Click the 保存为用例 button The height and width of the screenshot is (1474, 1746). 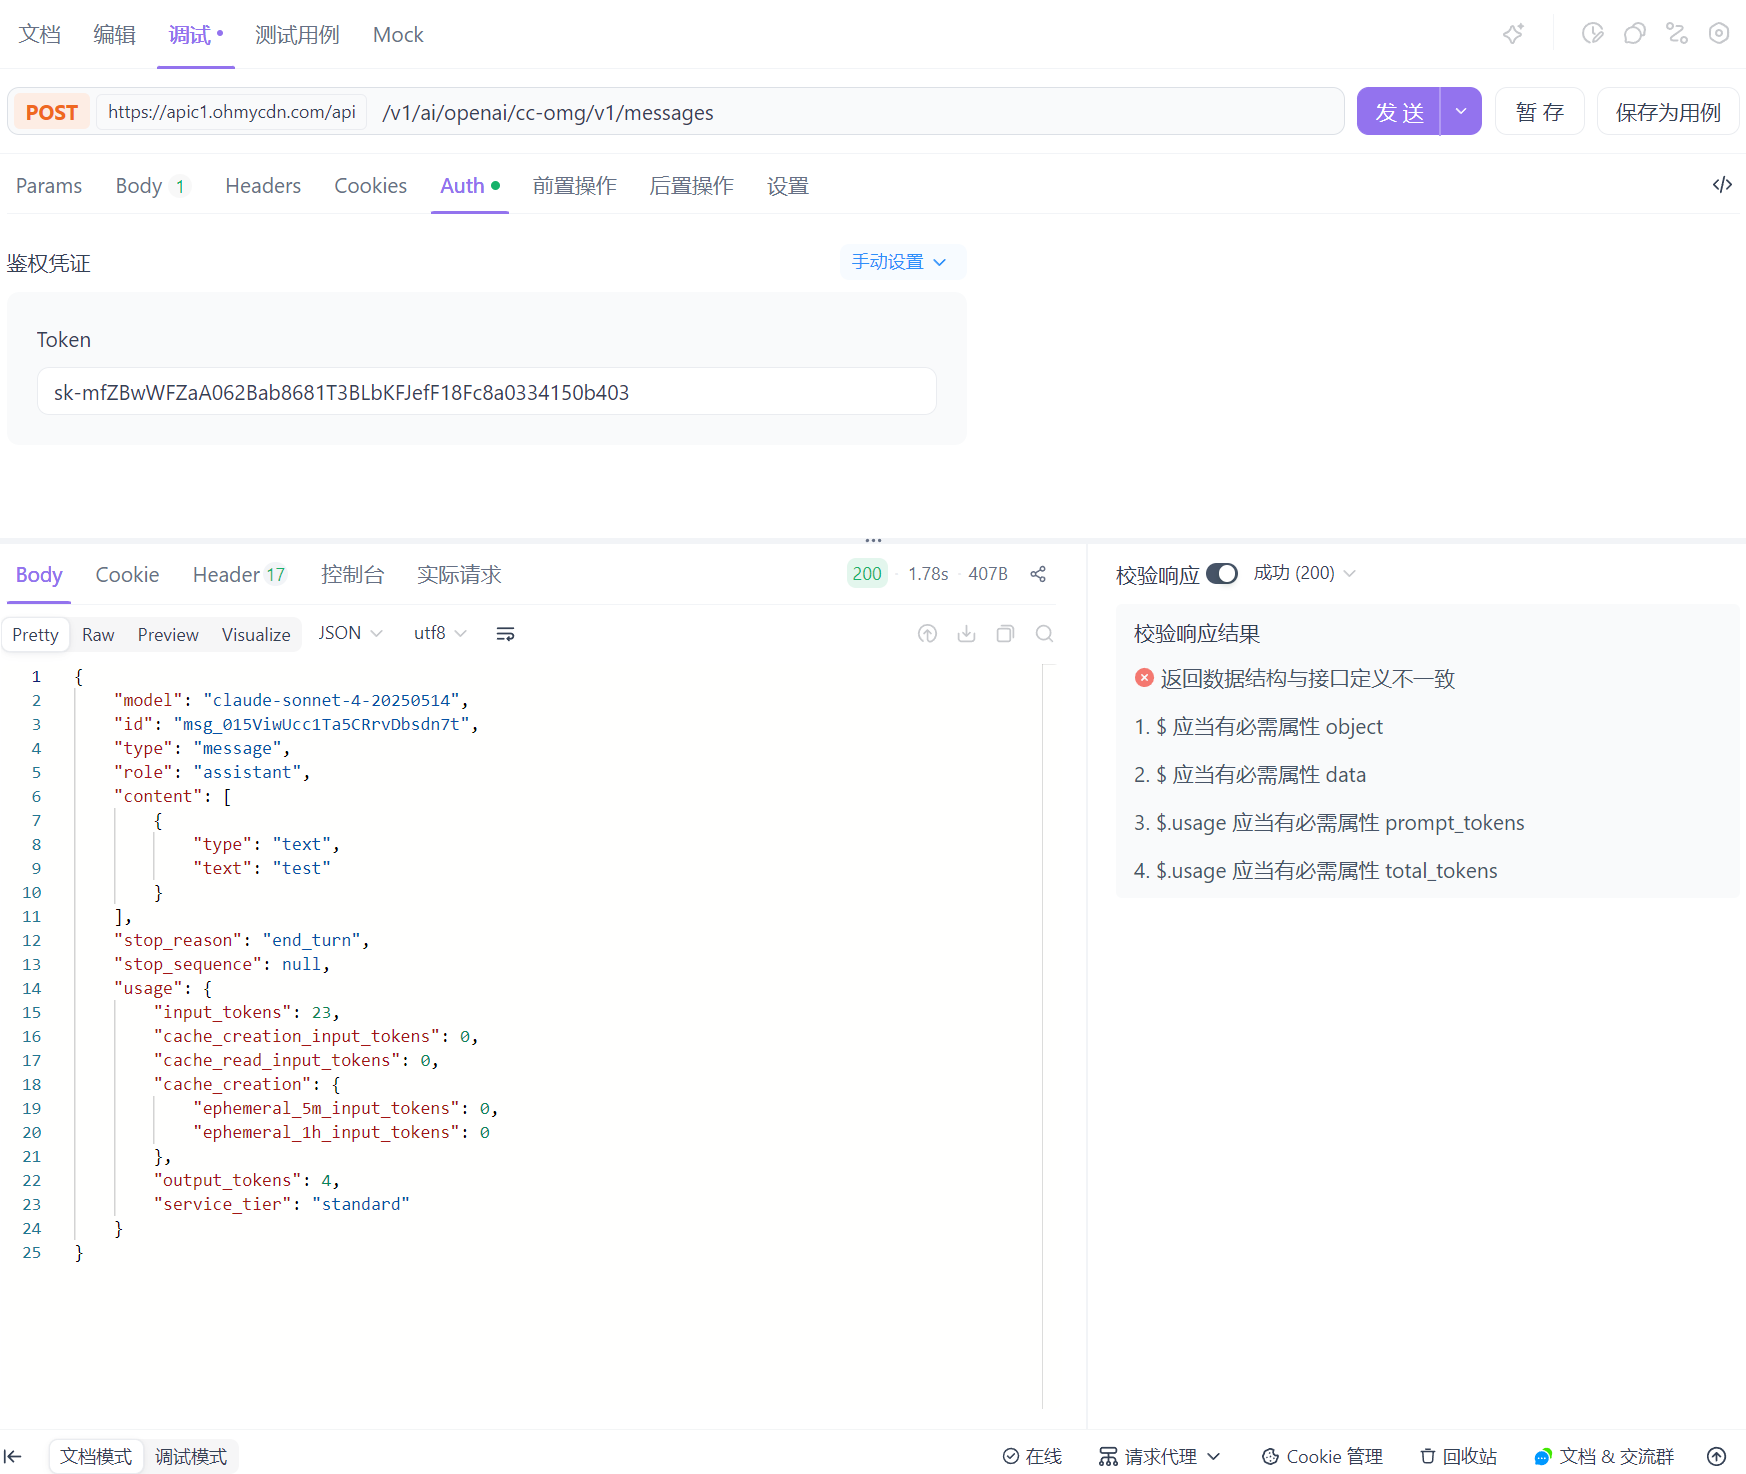[x=1668, y=112]
